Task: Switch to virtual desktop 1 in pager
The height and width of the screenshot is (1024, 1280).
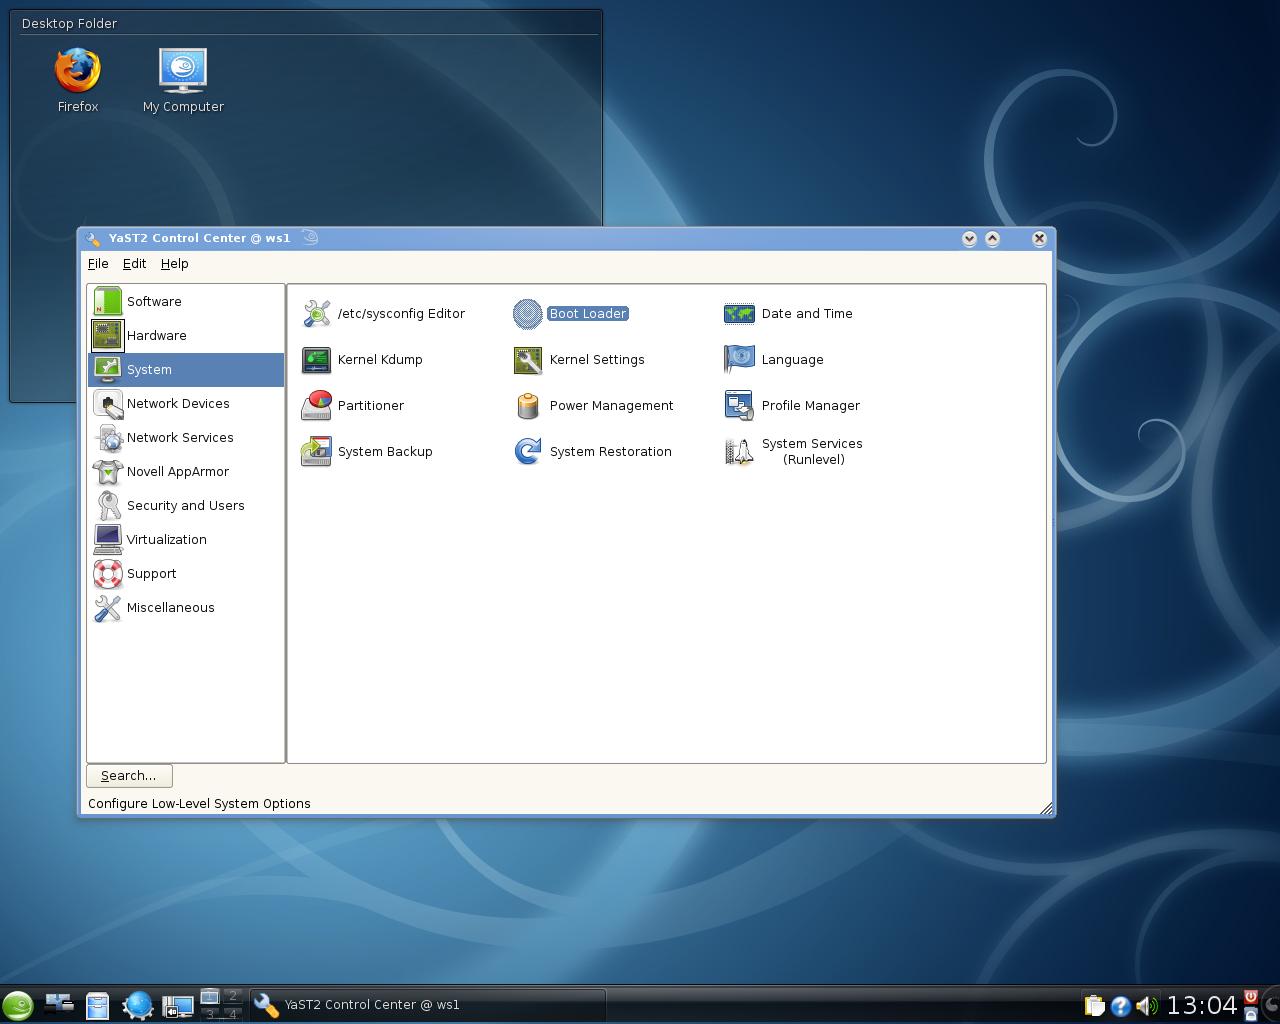Action: click(x=210, y=996)
